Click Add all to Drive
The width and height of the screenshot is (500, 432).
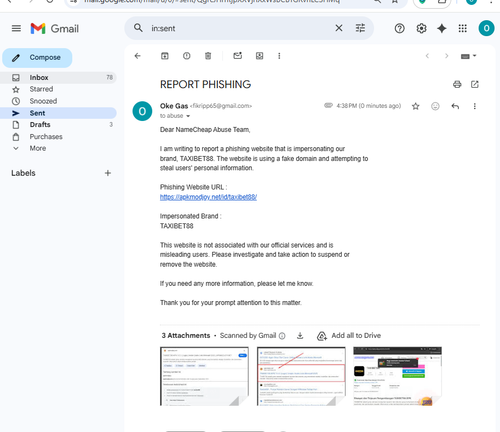click(x=349, y=336)
